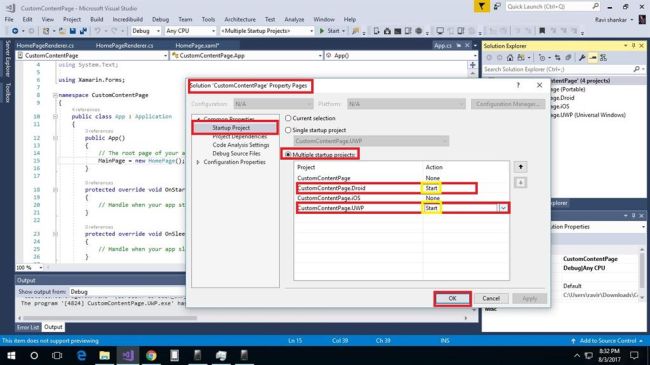The width and height of the screenshot is (650, 365).
Task: Open the Action dropdown for CustomContentPage.UWP
Action: 503,208
